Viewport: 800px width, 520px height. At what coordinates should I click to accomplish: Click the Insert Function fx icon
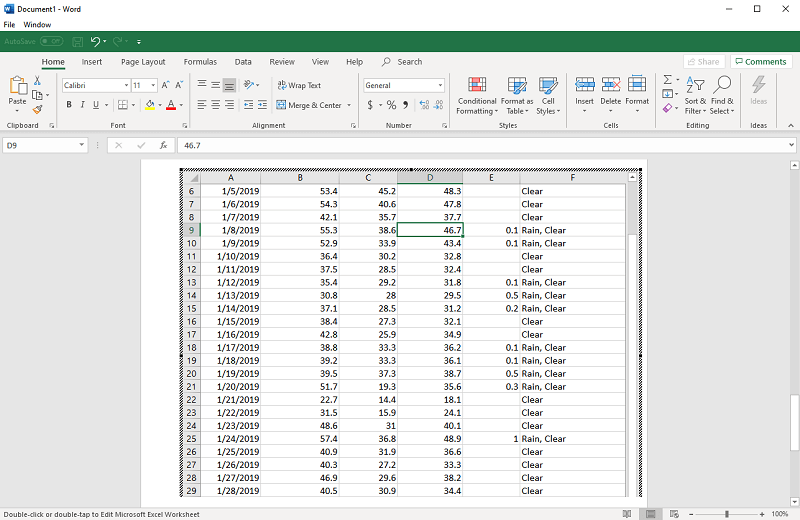coord(163,145)
